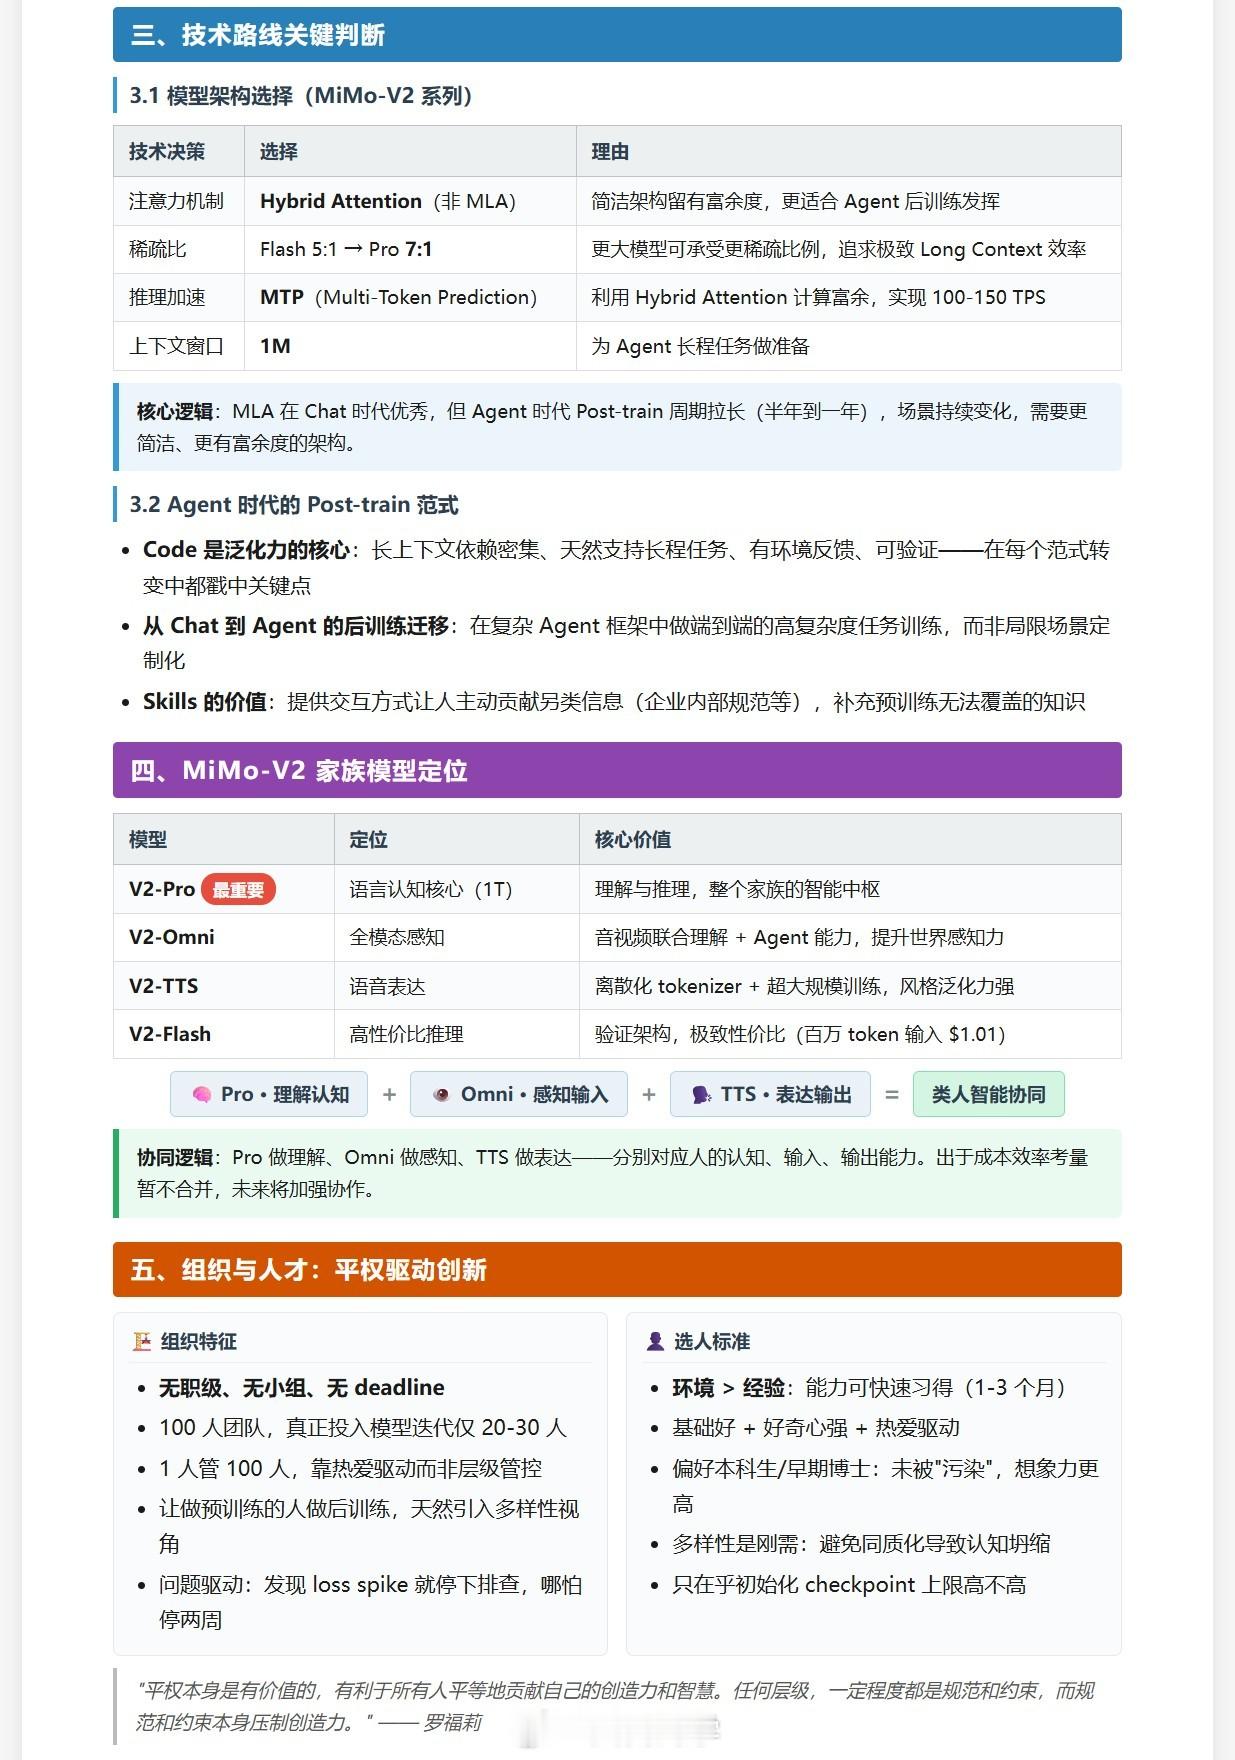Click the purple header 四、MiMo-V2 家族模型定位
1235x1760 pixels.
[x=617, y=770]
